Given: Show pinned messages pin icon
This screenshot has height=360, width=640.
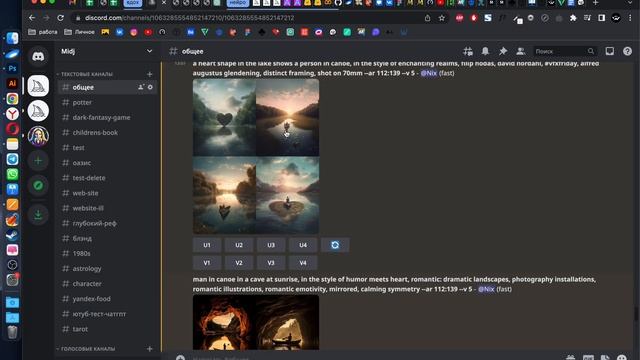Looking at the screenshot, I should pyautogui.click(x=503, y=51).
